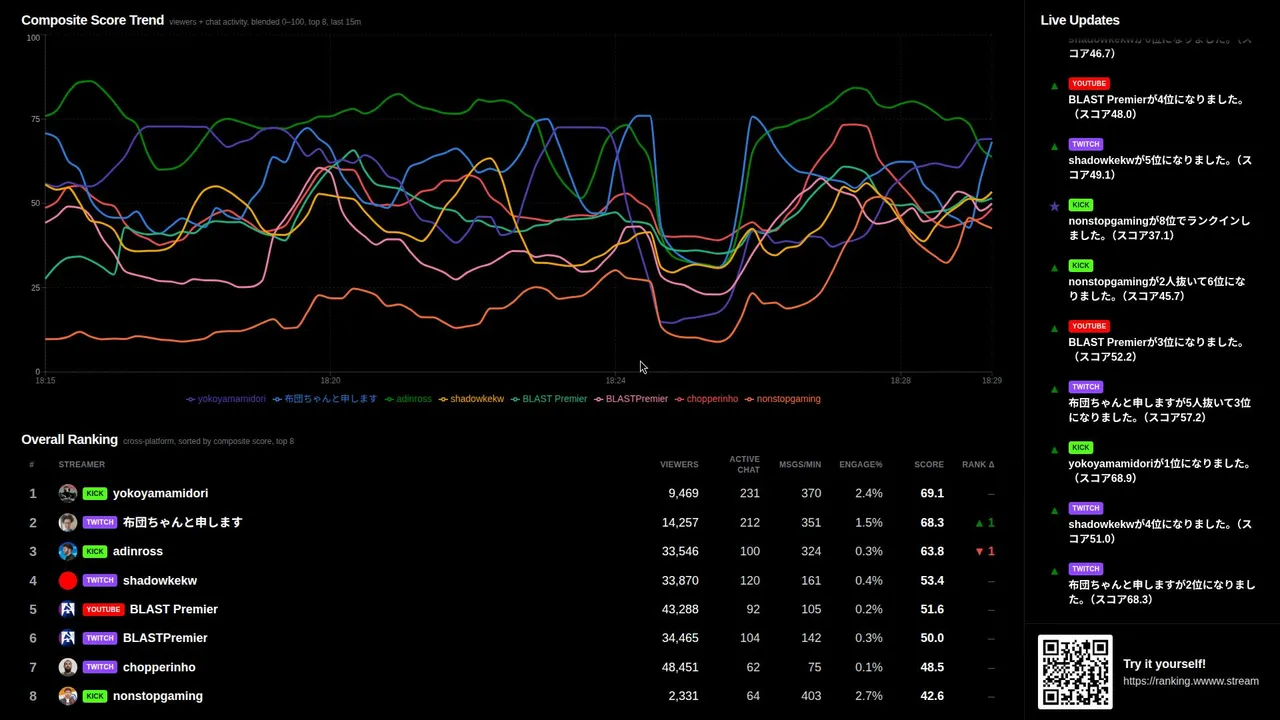Click the 'Overall Ranking' heading
The image size is (1280, 720).
tap(69, 439)
